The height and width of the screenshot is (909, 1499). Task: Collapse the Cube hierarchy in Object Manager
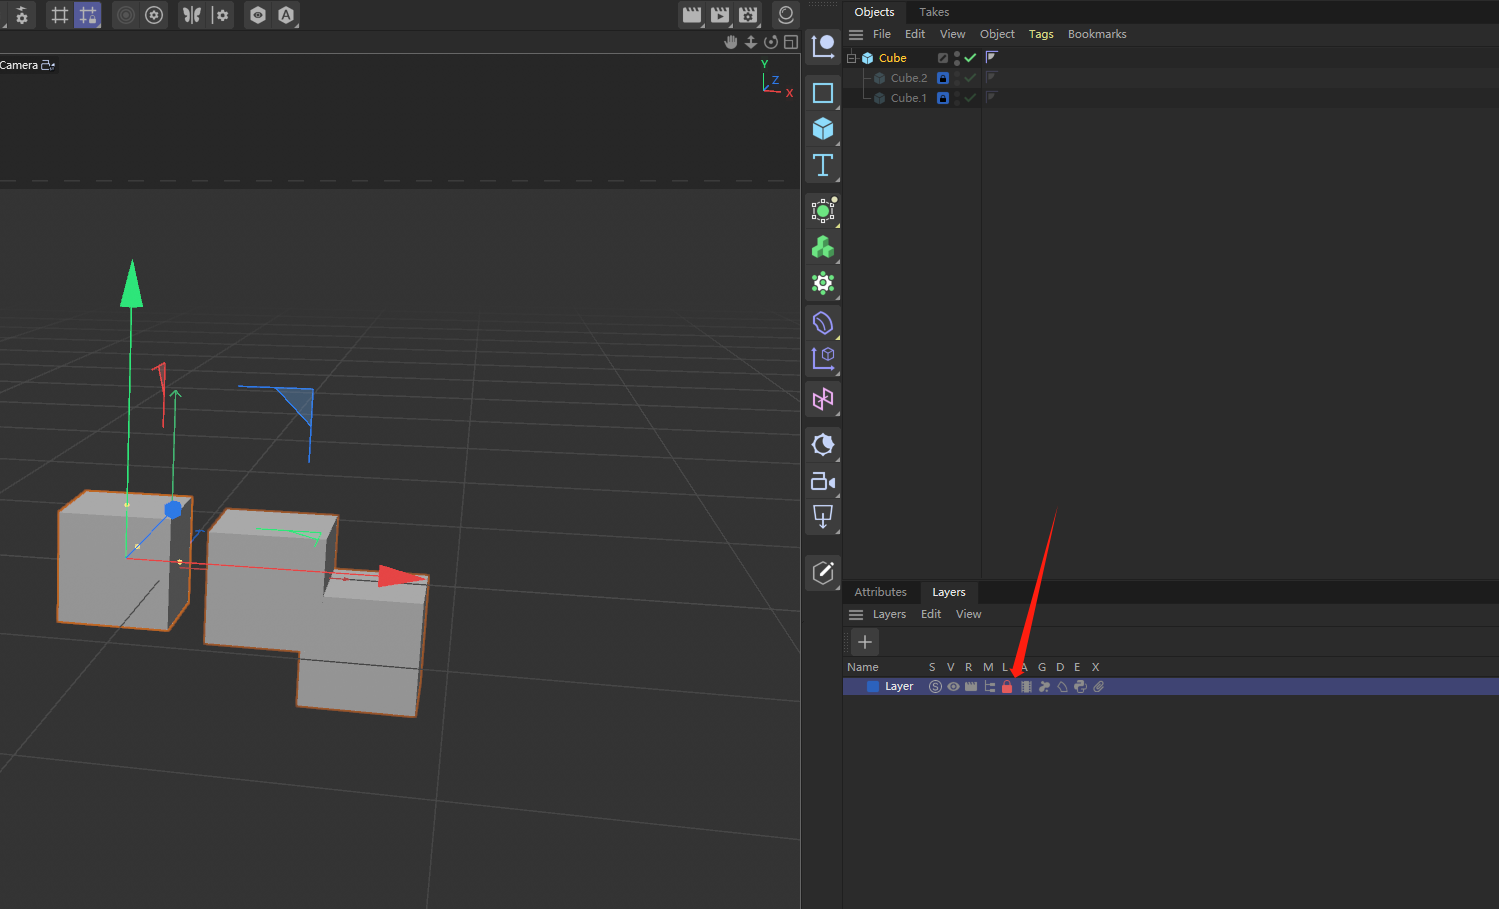coord(851,58)
